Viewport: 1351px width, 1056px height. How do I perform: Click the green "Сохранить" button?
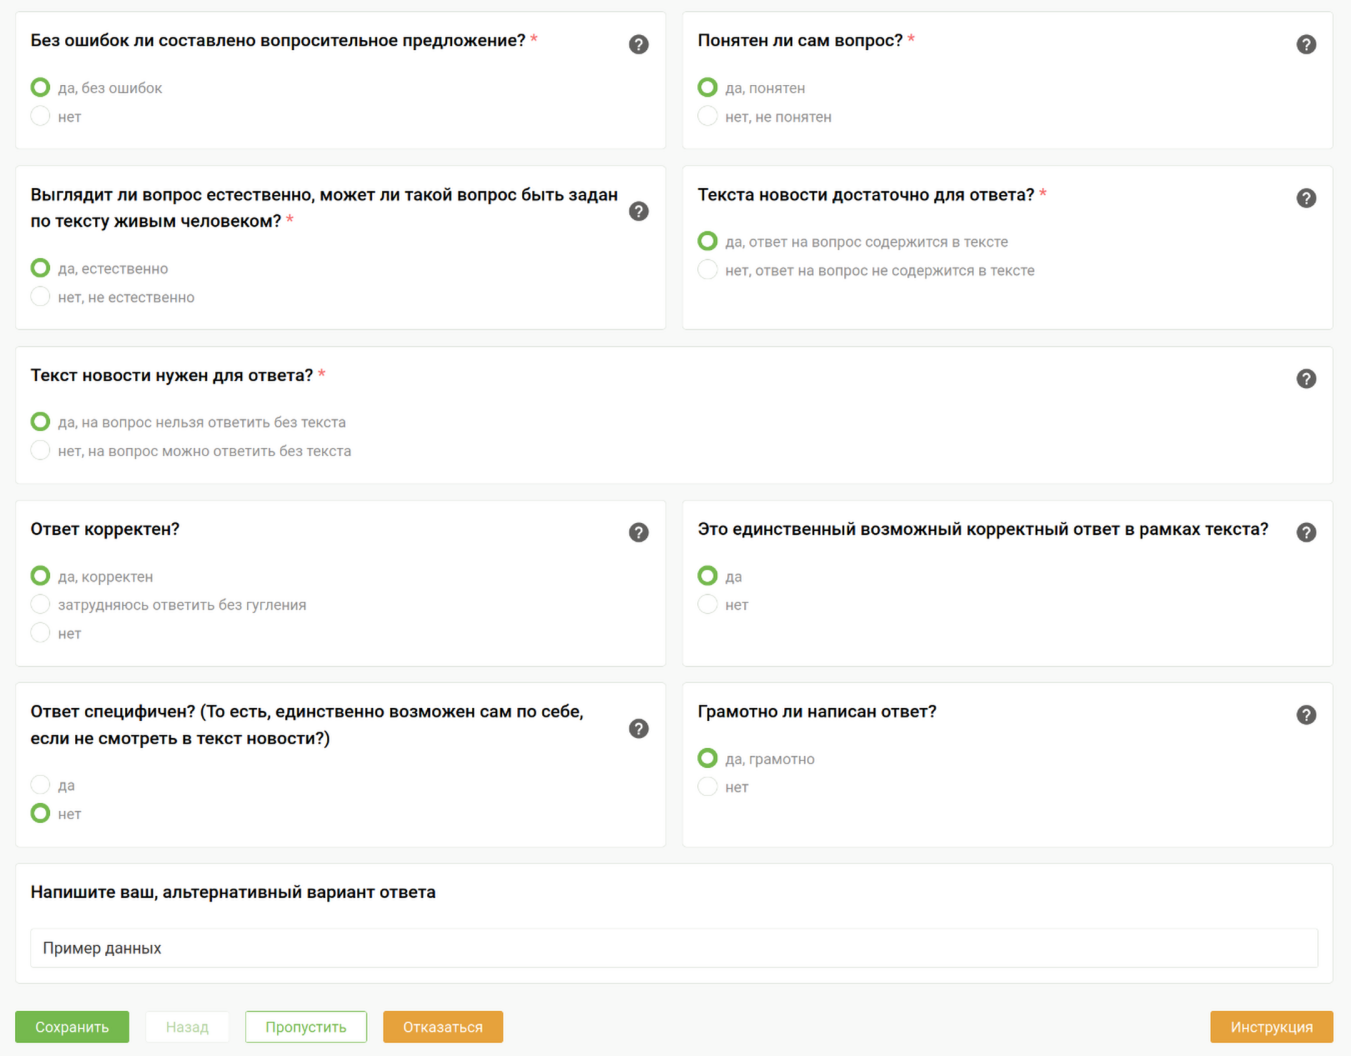coord(72,1027)
